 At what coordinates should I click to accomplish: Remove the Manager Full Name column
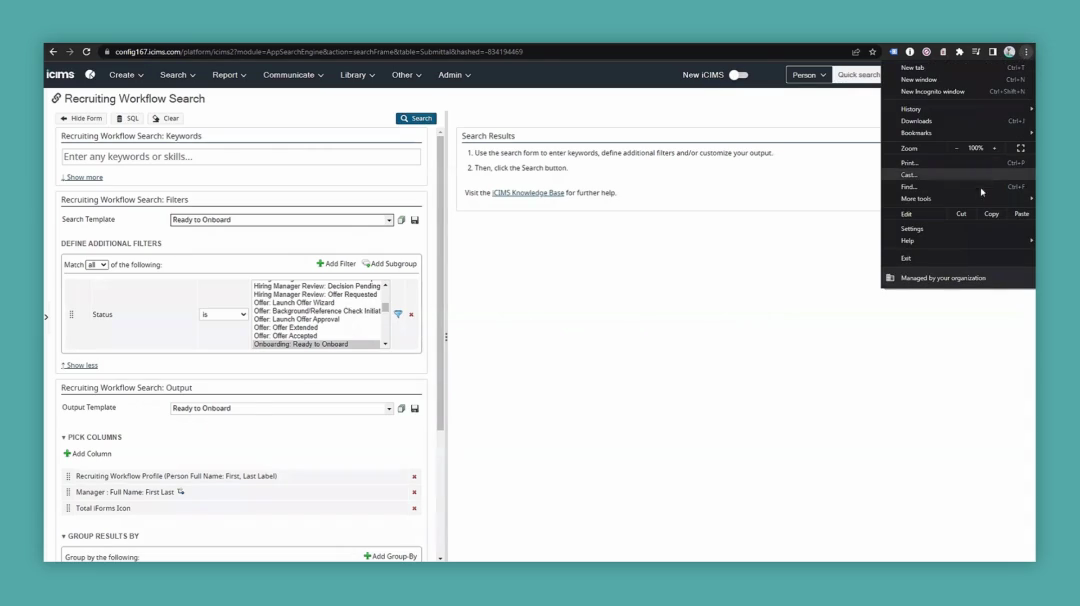414,492
